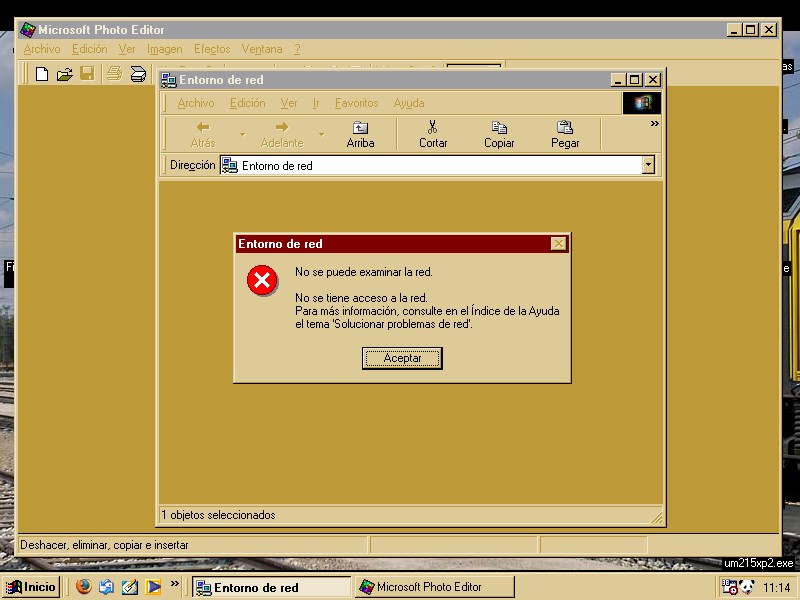
Task: Open the Ayuda menu
Action: coord(409,103)
